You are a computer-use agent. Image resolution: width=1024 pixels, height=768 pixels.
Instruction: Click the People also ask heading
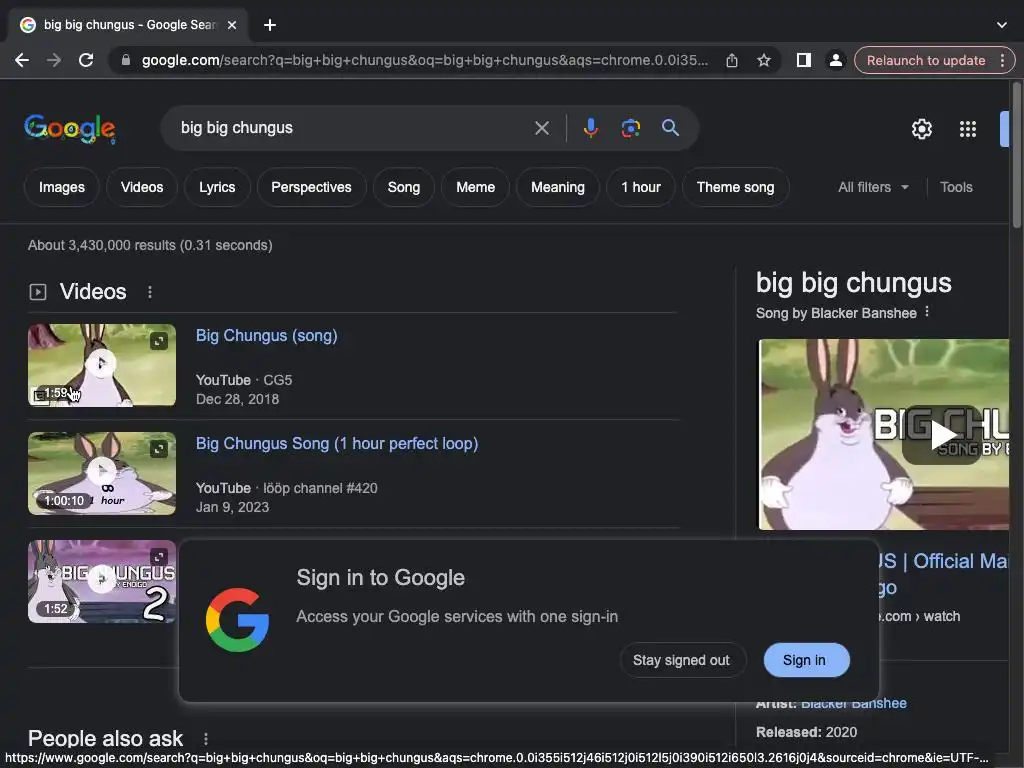tap(105, 739)
